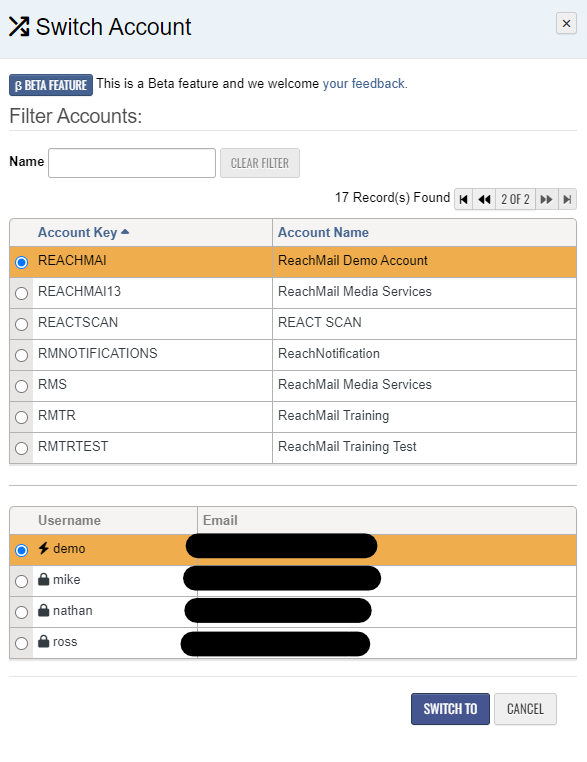Screen dimensions: 587x762
Task: Click the Cancel button
Action: (x=525, y=709)
